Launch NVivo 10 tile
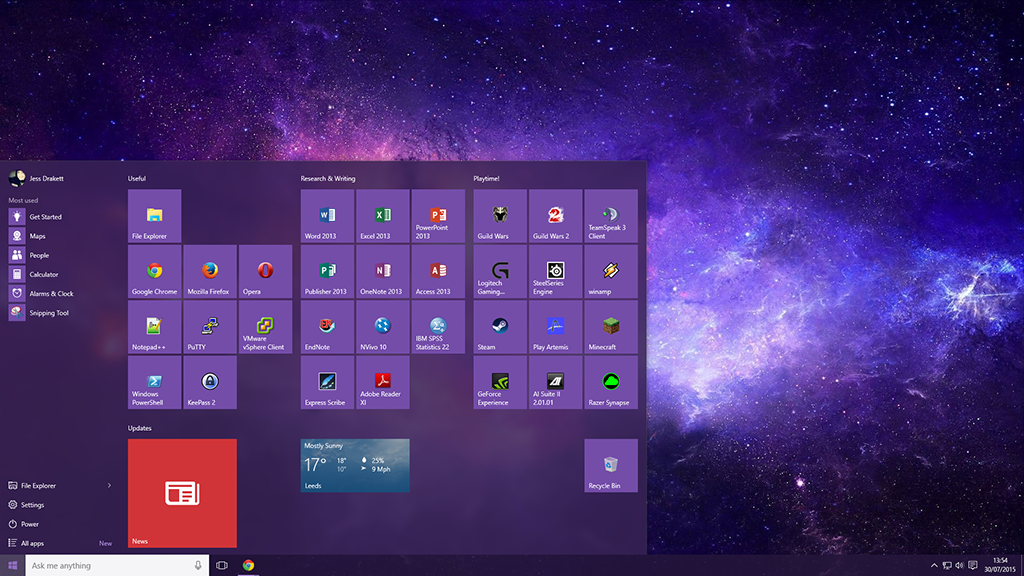The image size is (1024, 576). coord(383,327)
